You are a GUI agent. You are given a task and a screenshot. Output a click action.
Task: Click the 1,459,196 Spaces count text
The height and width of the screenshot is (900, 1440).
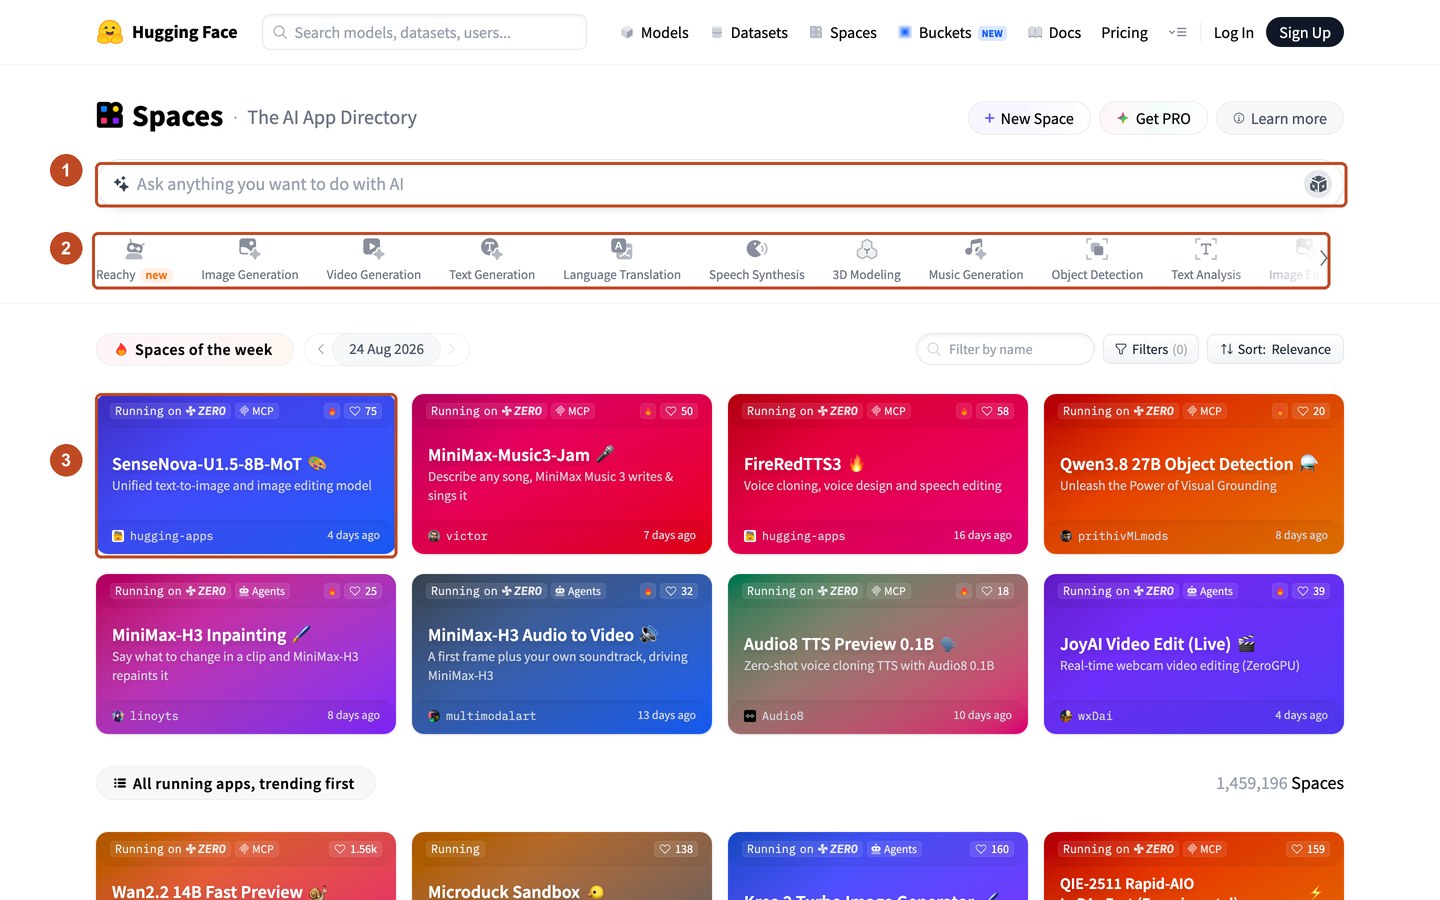(x=1280, y=783)
